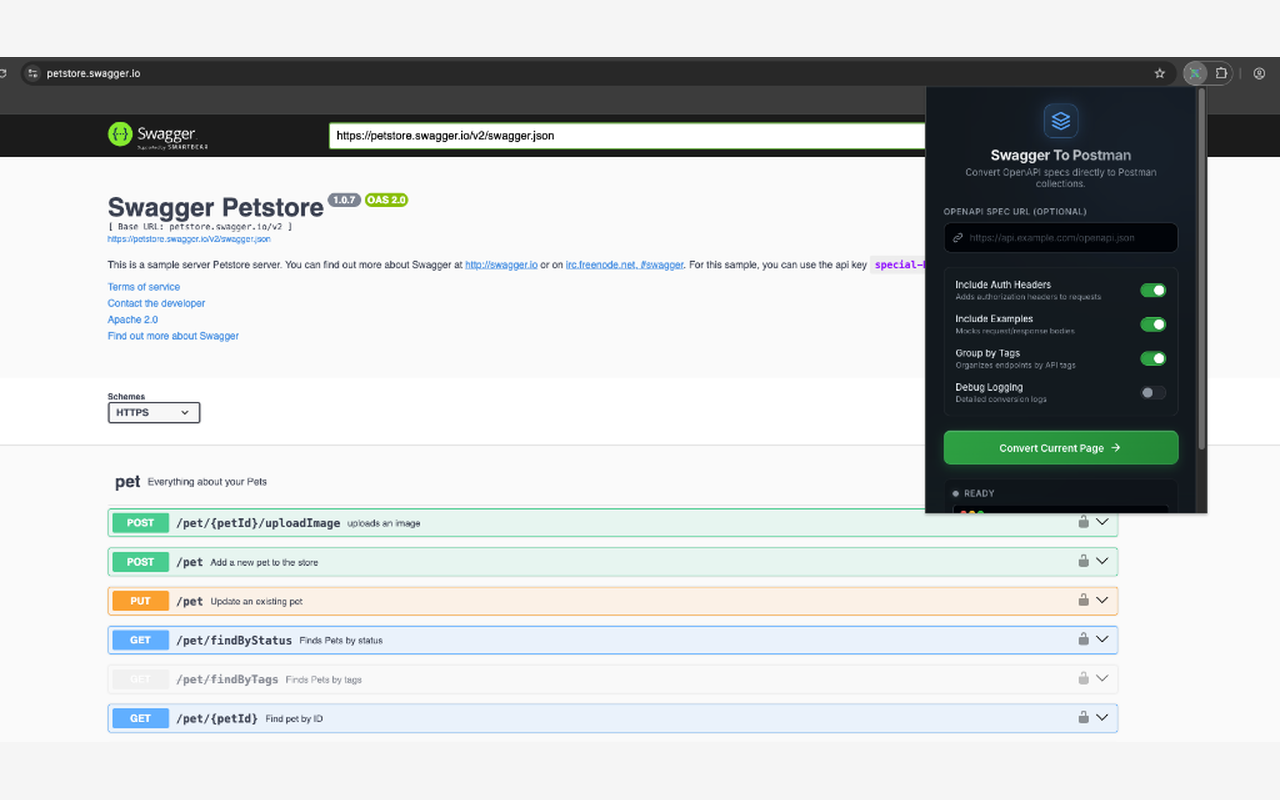1280x800 pixels.
Task: Bookmark this page with star icon
Action: coord(1160,73)
